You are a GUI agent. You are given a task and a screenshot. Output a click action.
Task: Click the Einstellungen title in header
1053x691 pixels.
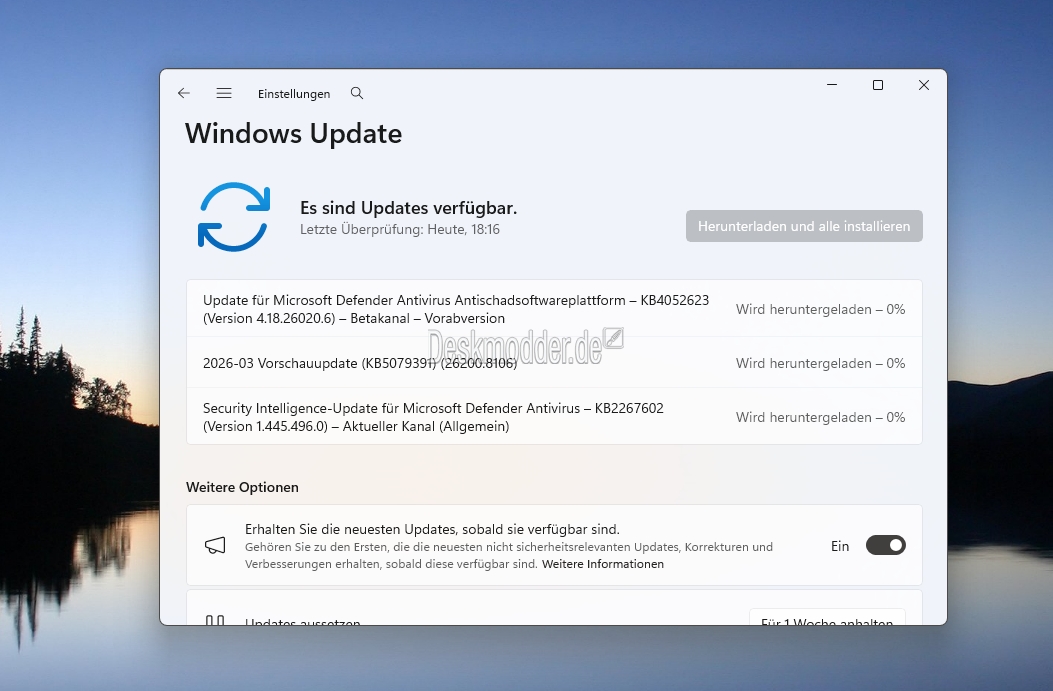coord(294,94)
